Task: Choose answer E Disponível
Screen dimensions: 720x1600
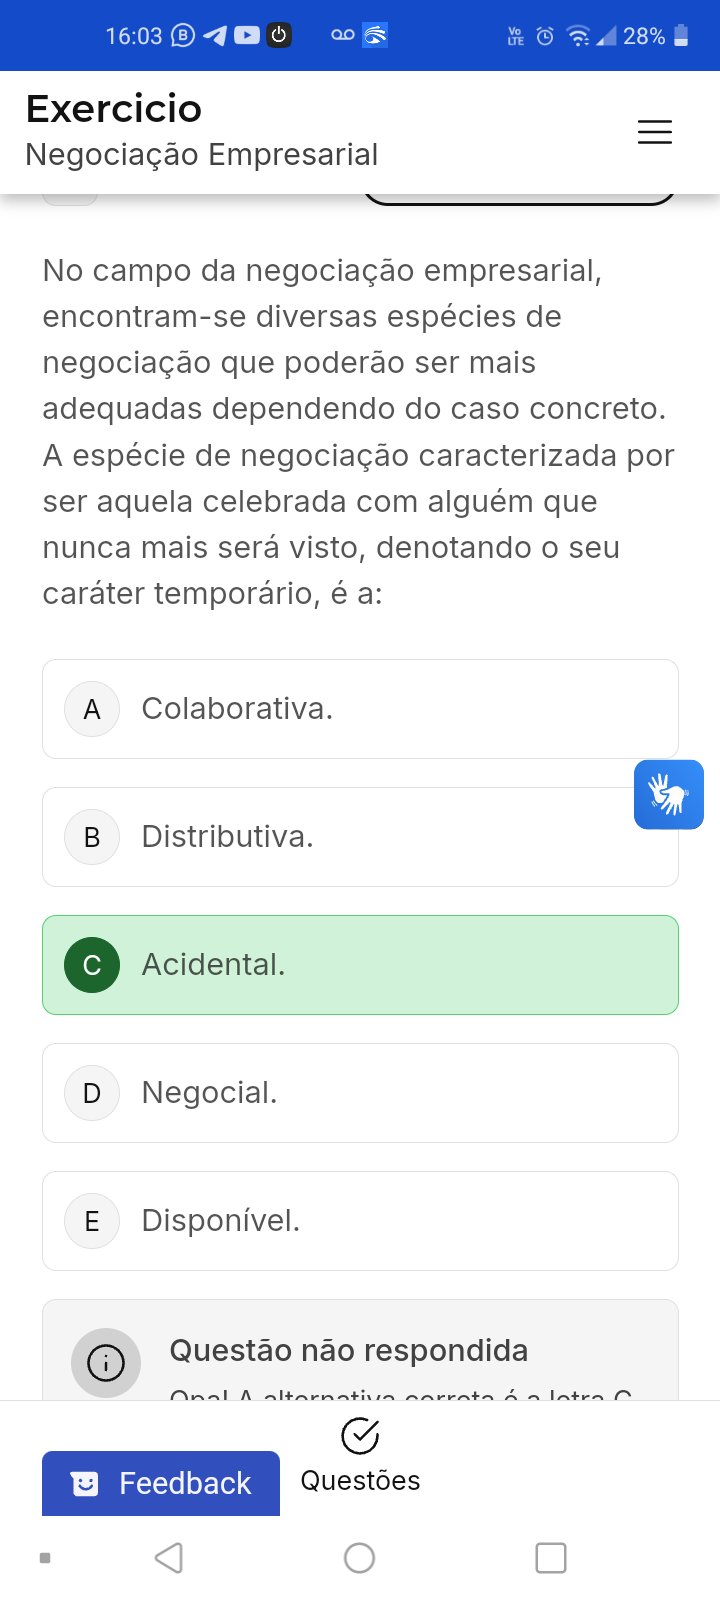Action: pyautogui.click(x=360, y=1221)
